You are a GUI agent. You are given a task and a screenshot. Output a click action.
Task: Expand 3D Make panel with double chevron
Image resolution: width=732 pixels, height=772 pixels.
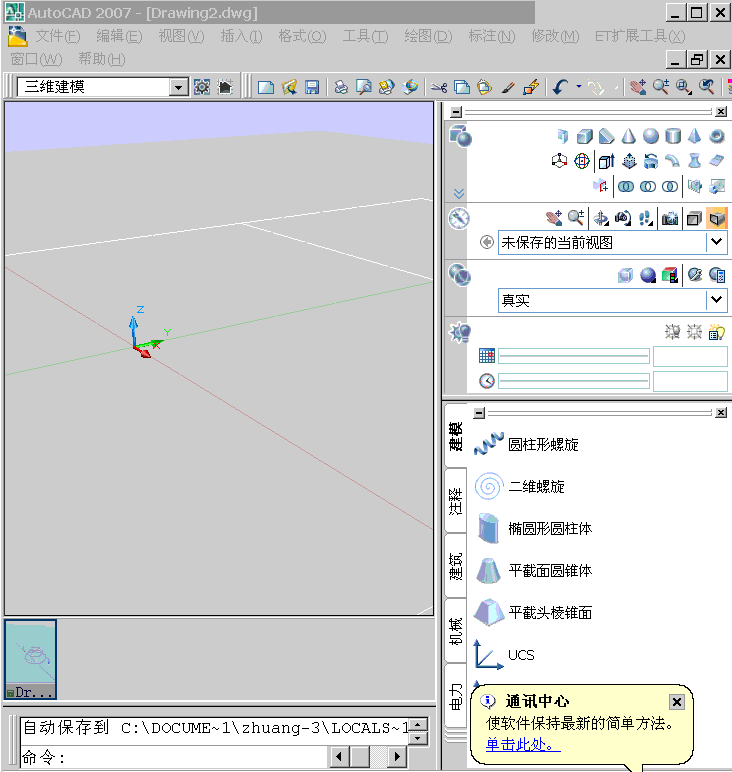pos(459,193)
